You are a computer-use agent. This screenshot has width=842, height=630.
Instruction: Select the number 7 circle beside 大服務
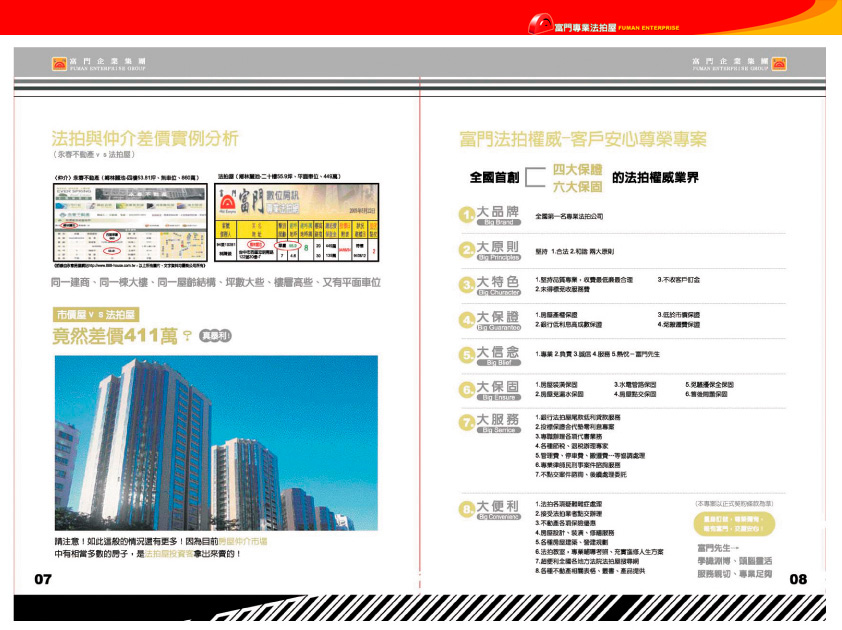click(x=466, y=423)
